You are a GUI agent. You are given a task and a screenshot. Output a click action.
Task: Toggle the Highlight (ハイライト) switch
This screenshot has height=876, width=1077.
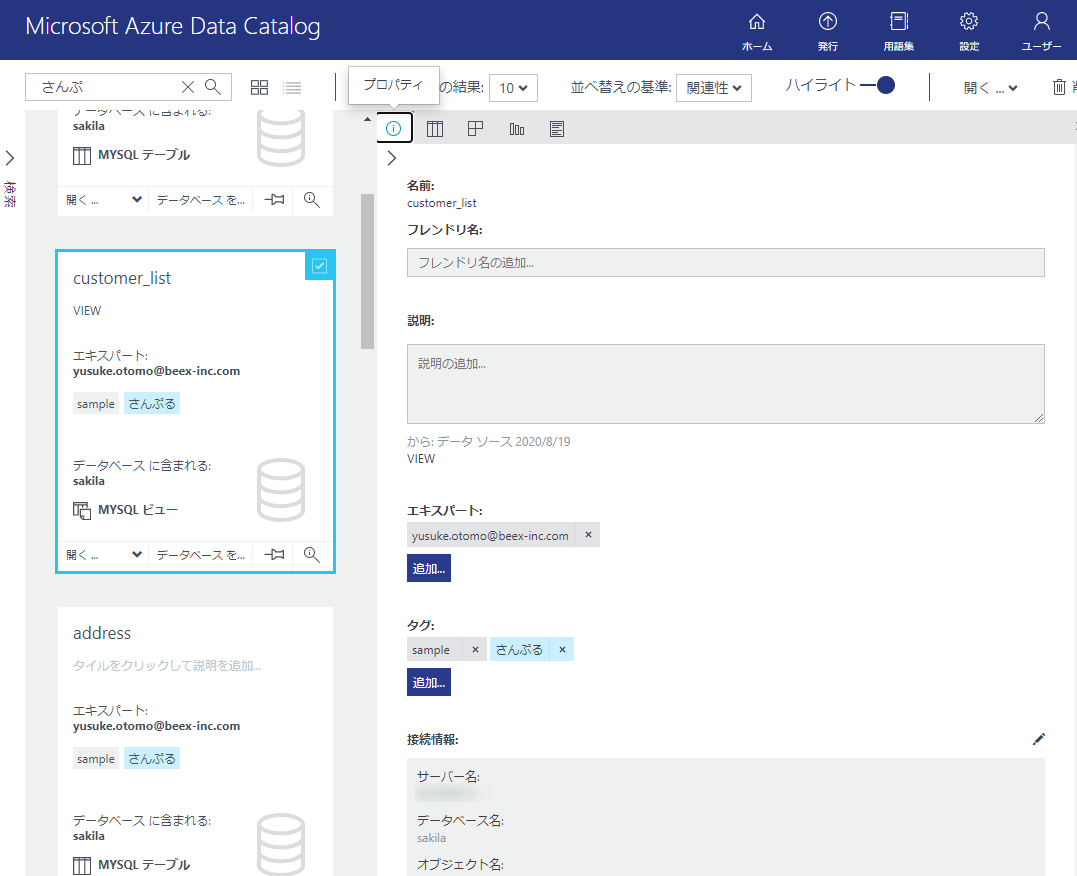click(877, 85)
